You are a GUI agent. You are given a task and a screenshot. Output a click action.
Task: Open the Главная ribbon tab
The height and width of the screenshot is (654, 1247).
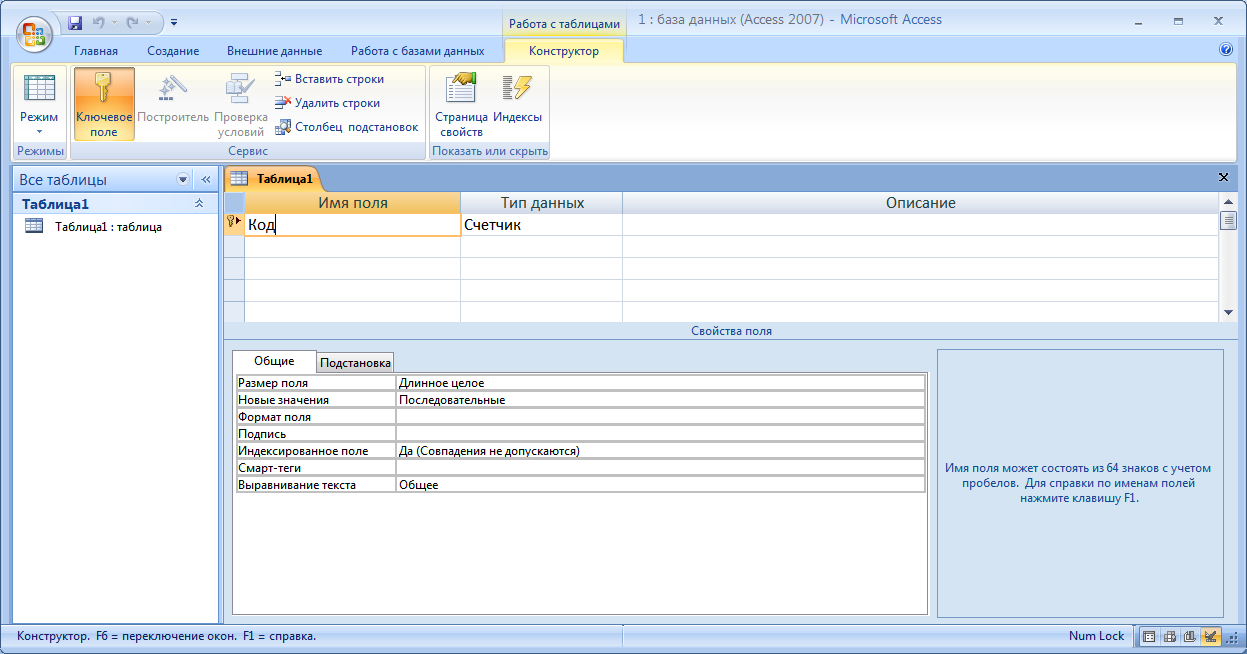coord(96,51)
